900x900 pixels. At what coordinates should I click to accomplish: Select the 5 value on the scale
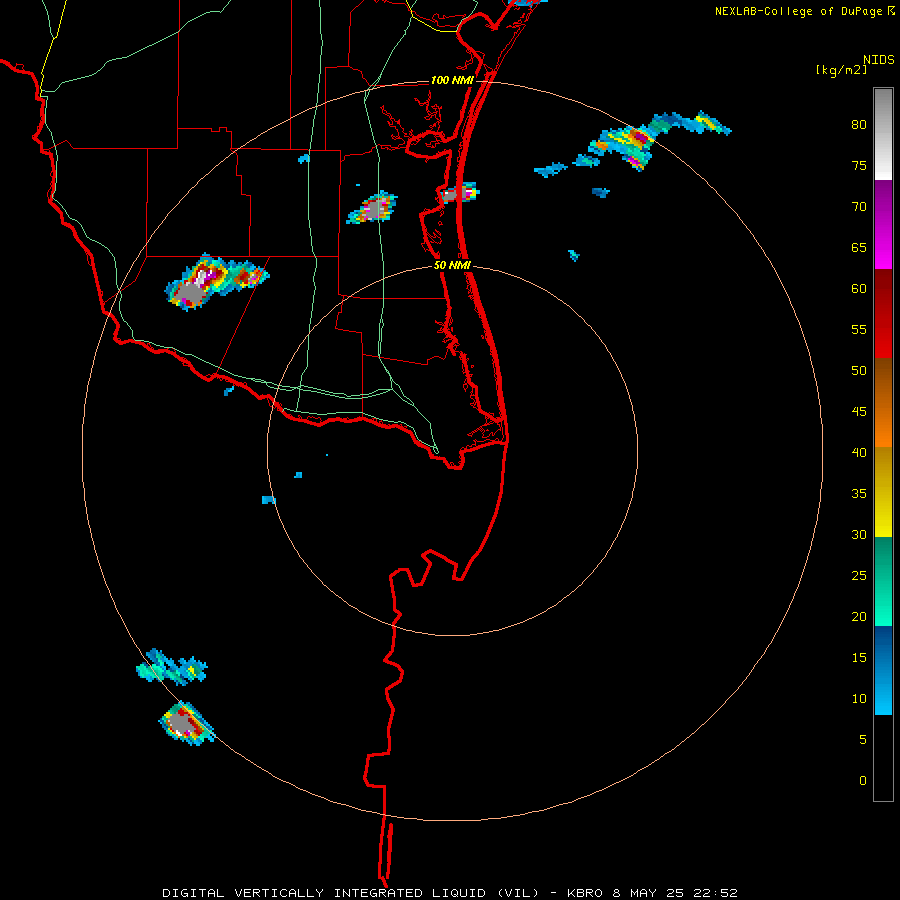(863, 739)
